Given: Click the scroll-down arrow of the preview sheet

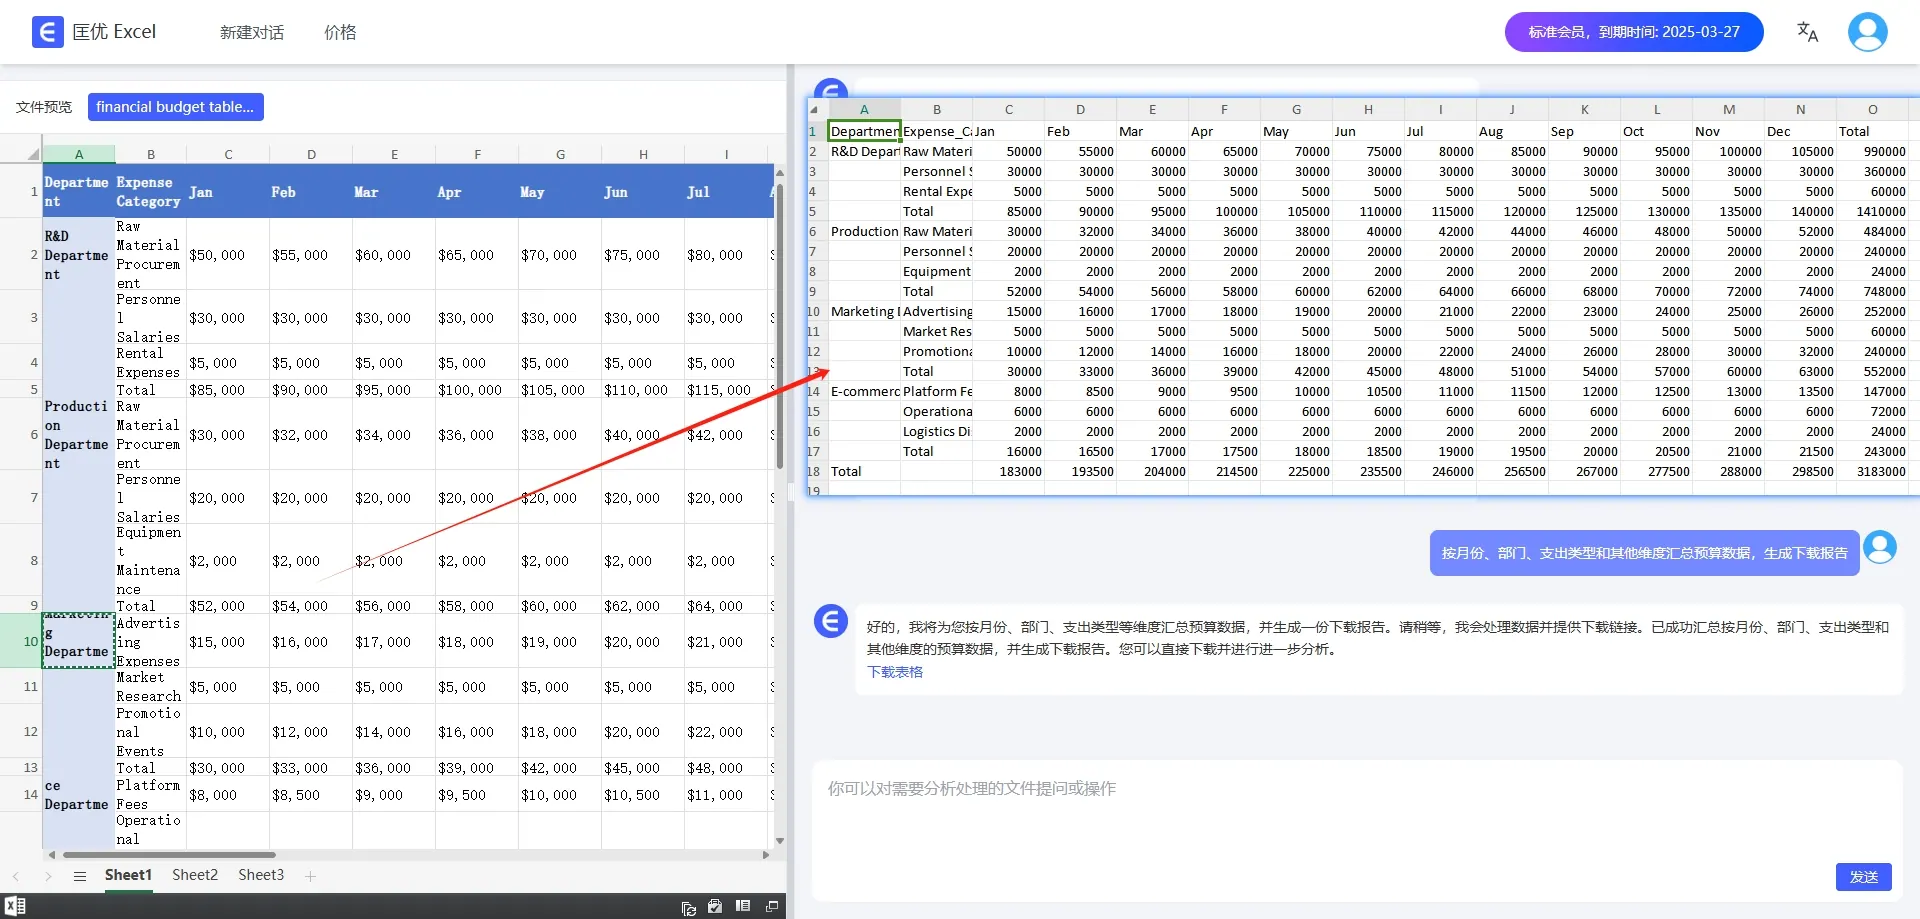Looking at the screenshot, I should (780, 841).
